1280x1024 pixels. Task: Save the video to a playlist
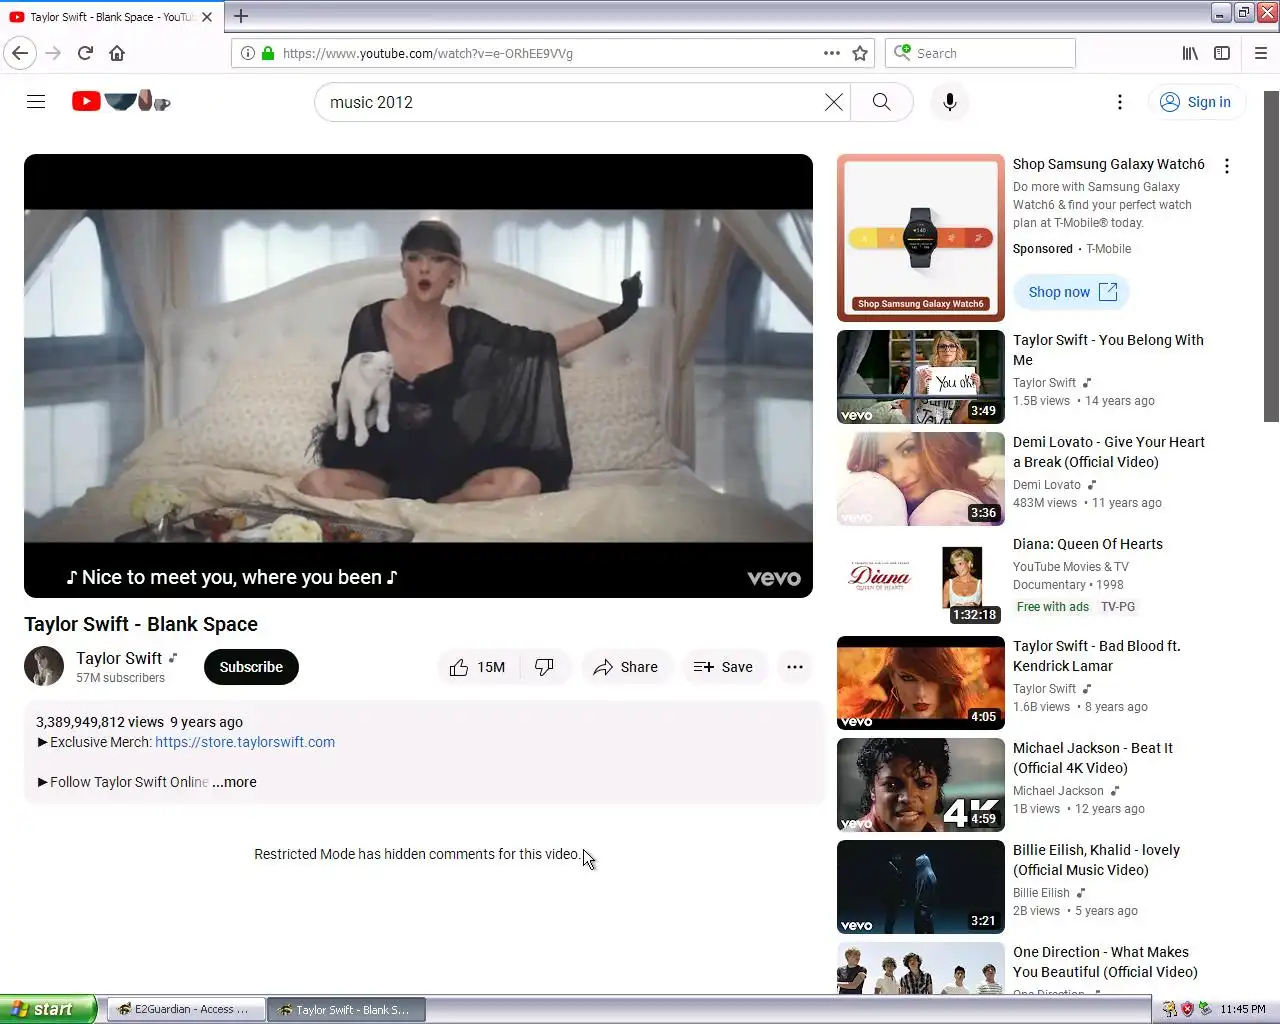pyautogui.click(x=724, y=667)
